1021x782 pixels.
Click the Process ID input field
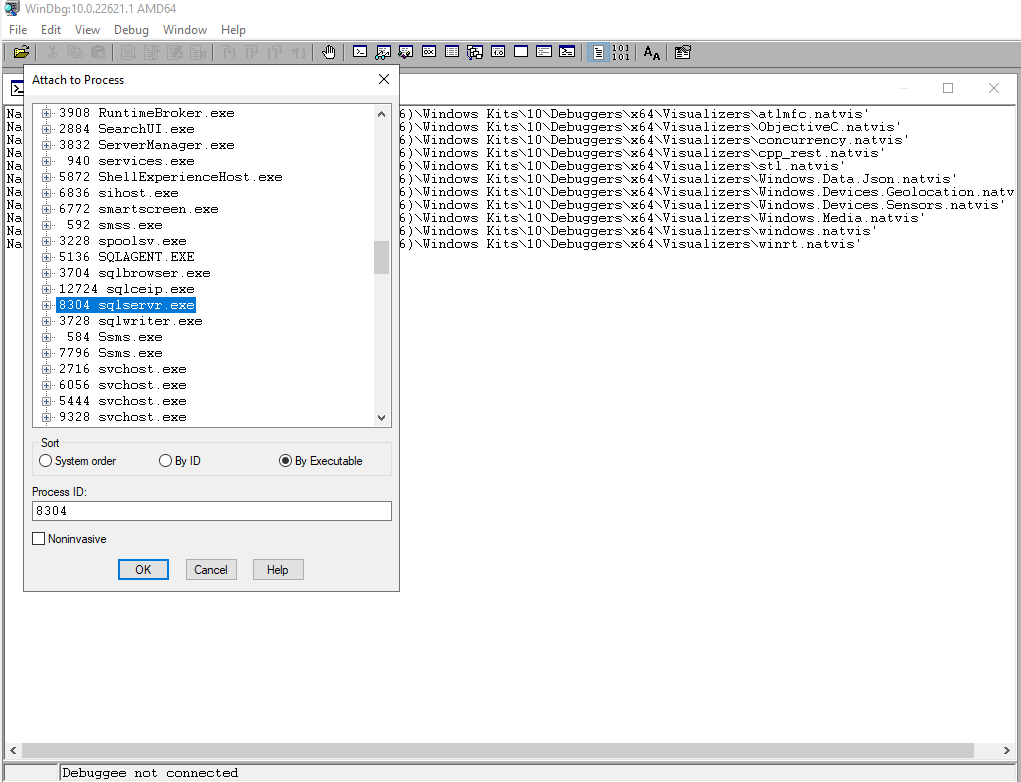click(x=211, y=511)
